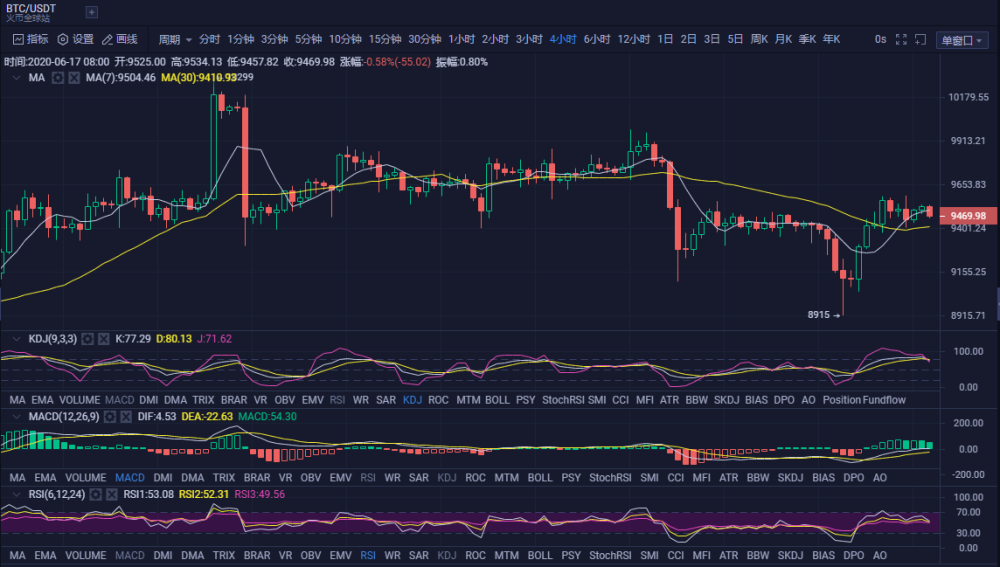This screenshot has height=567, width=1000.
Task: Switch to the 1小时 timeframe
Action: point(461,40)
